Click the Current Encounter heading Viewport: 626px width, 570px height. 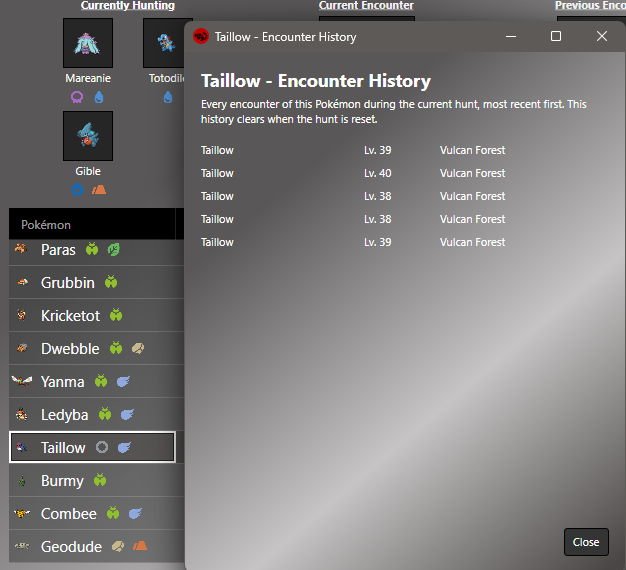click(366, 6)
